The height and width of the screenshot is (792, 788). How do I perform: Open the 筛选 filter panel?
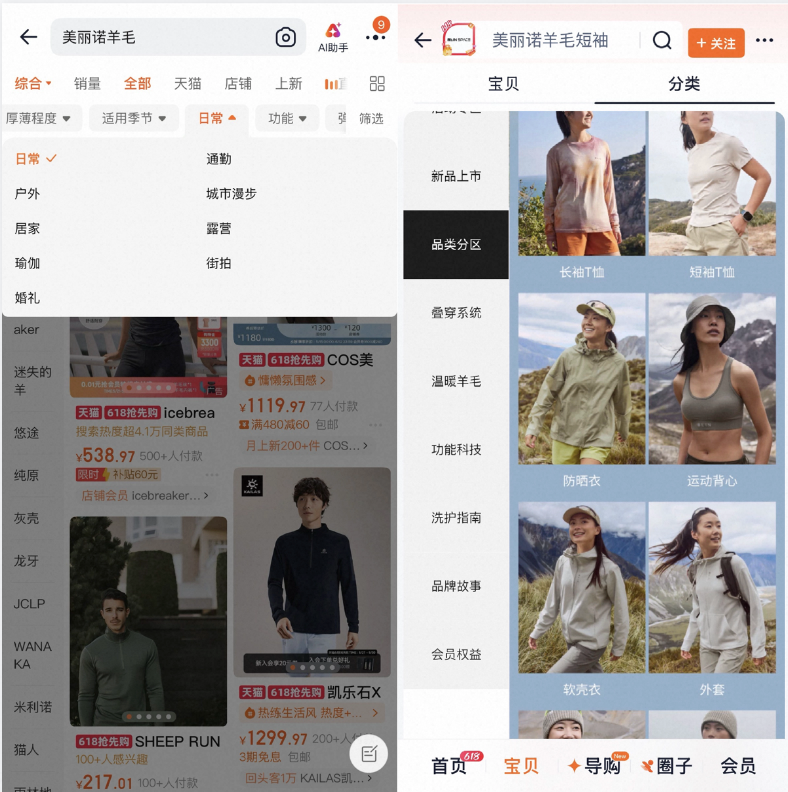click(x=371, y=119)
